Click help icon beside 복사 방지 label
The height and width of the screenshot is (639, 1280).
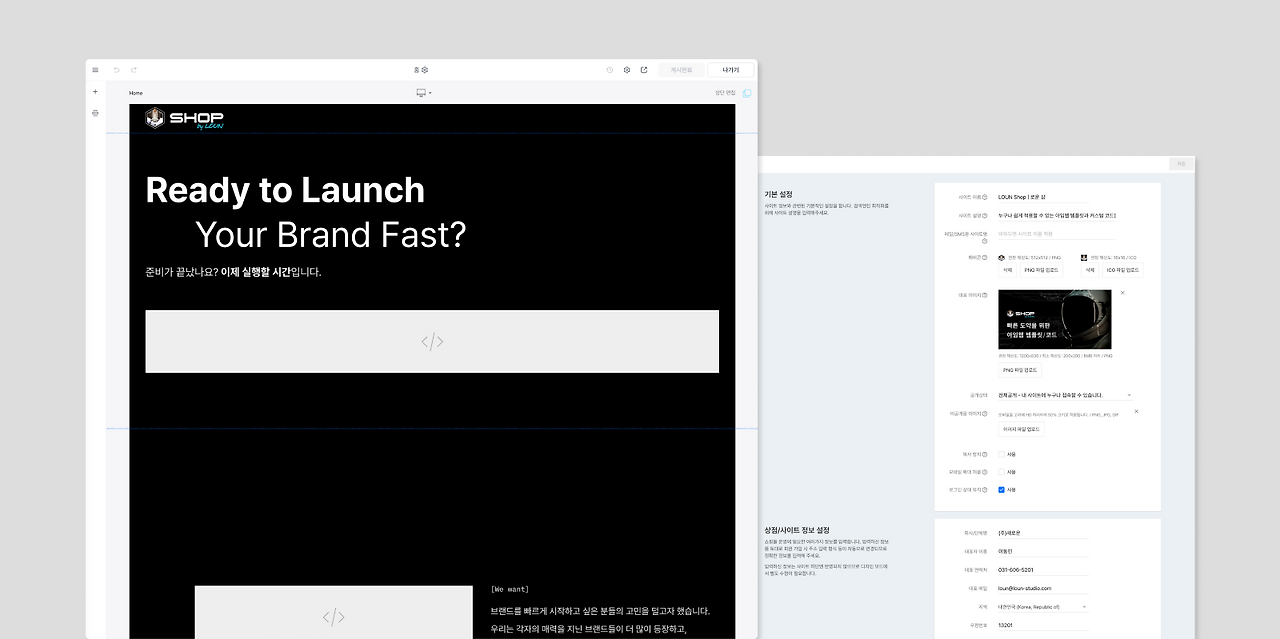pos(985,454)
